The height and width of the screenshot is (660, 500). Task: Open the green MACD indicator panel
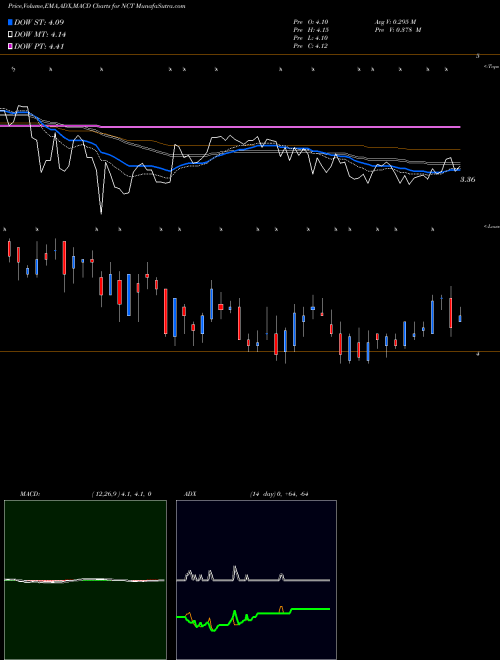(85, 580)
